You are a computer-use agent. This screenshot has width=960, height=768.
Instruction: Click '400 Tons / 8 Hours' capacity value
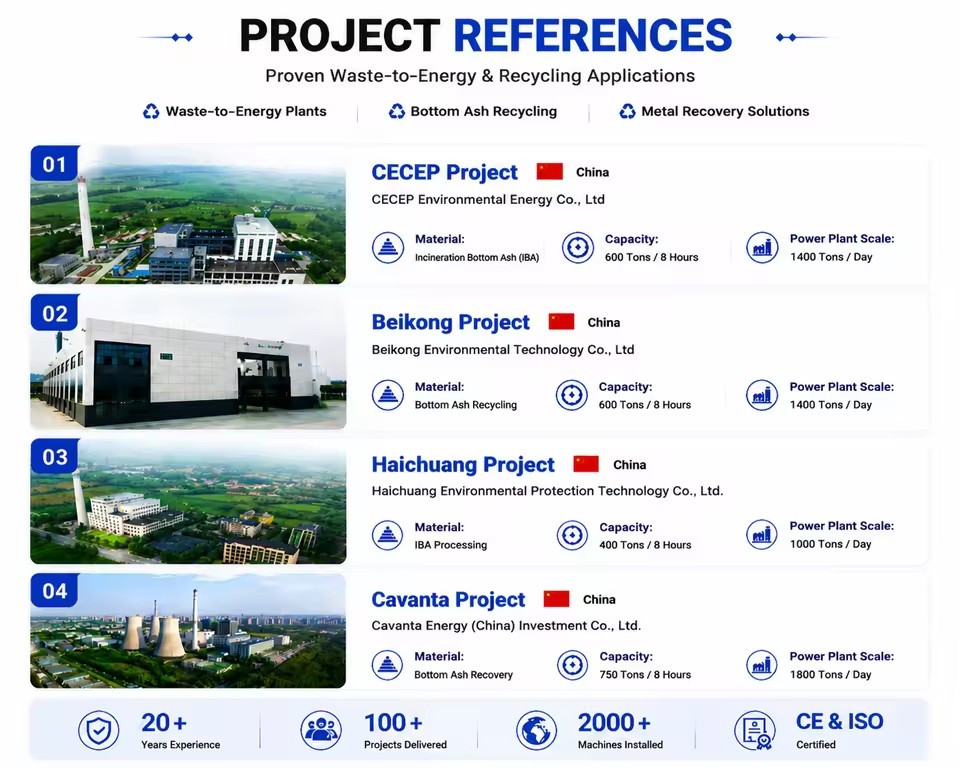(x=645, y=545)
